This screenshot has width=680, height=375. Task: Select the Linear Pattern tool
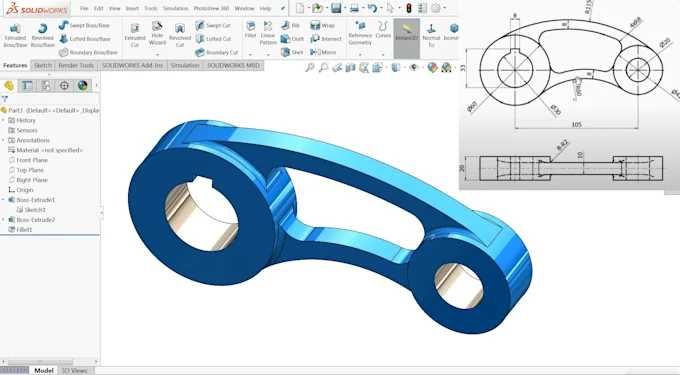pos(268,33)
